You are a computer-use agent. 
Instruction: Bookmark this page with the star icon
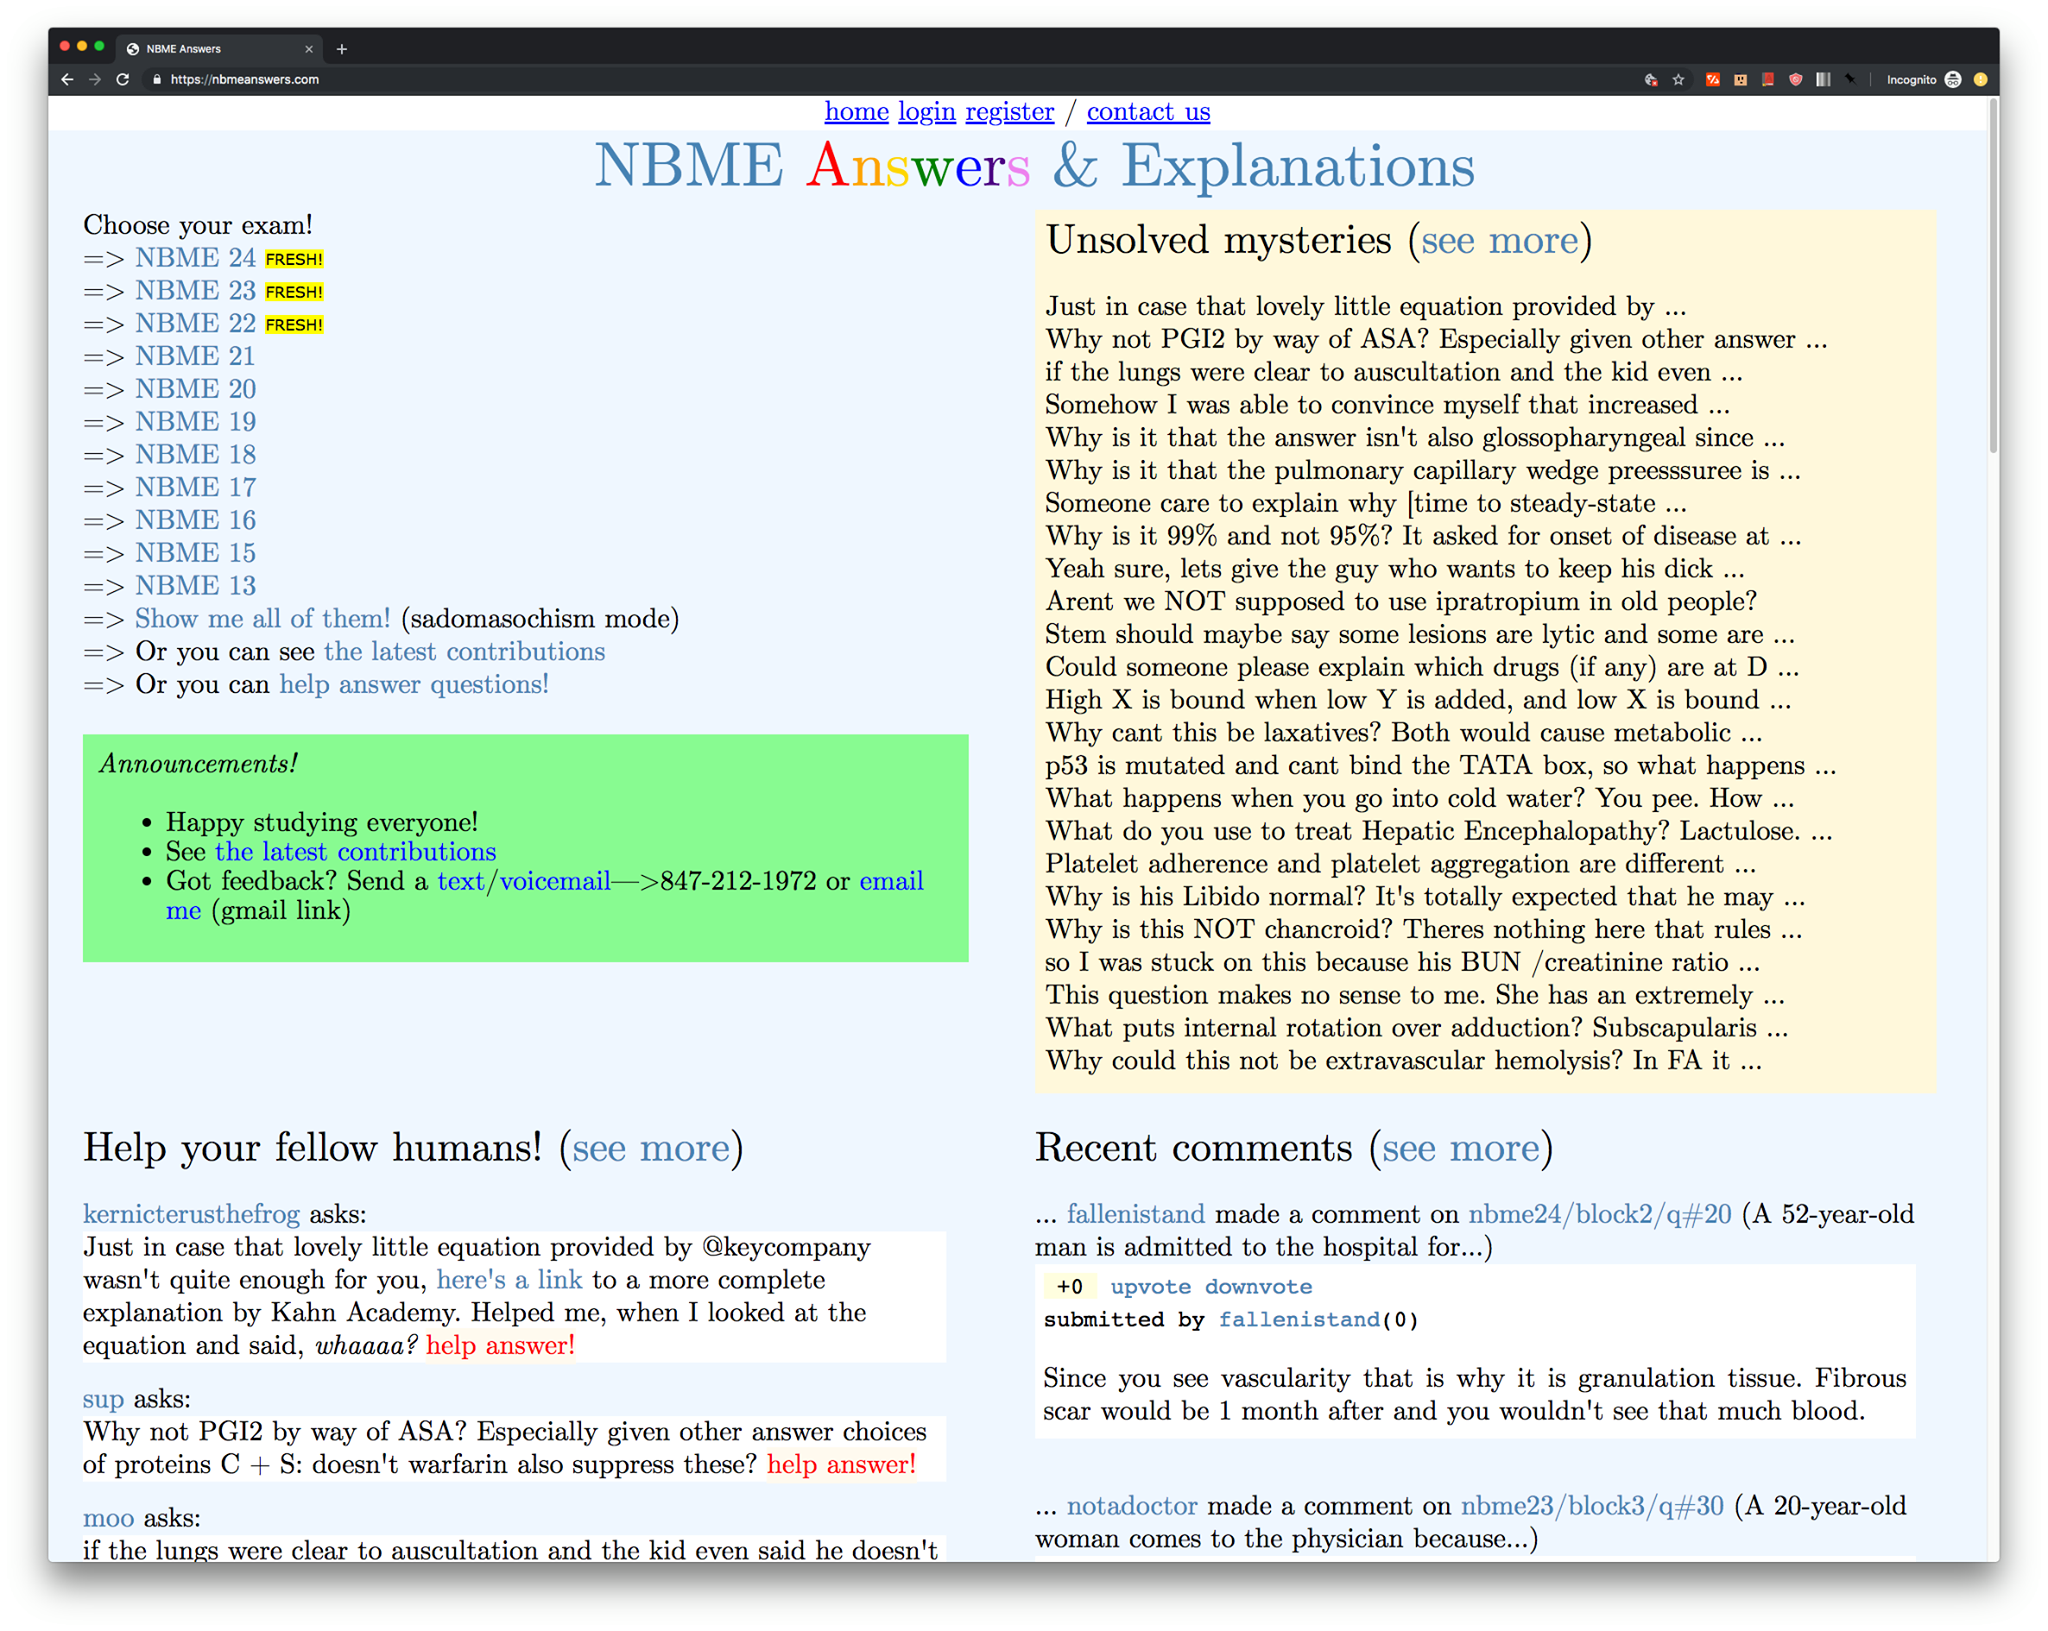click(1679, 80)
